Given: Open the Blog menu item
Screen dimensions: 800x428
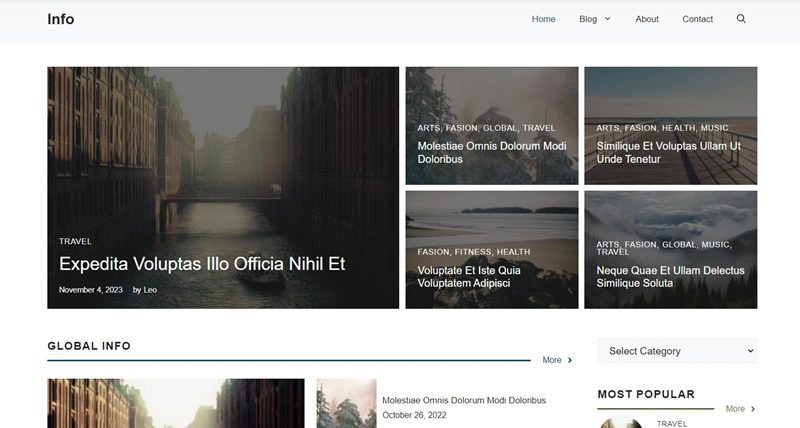Looking at the screenshot, I should (588, 19).
